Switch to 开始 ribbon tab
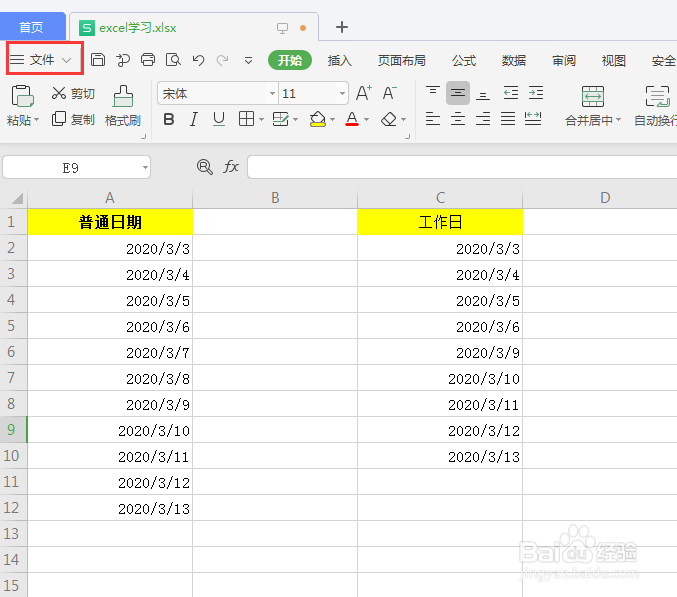Image resolution: width=677 pixels, height=597 pixels. pos(290,60)
